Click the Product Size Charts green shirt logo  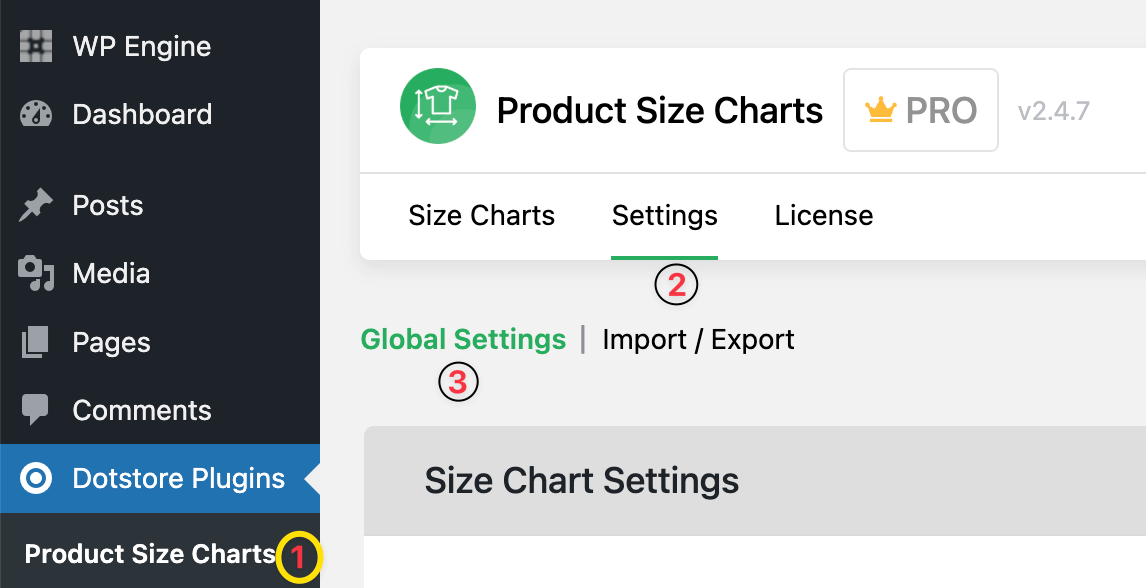[x=437, y=105]
